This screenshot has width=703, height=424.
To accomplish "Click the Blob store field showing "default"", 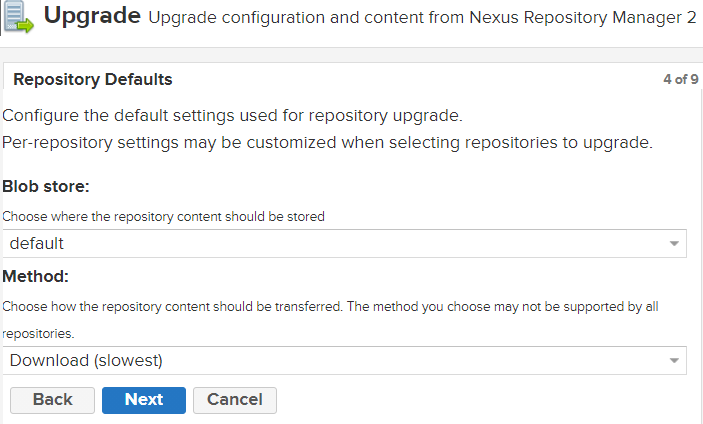I will point(330,243).
